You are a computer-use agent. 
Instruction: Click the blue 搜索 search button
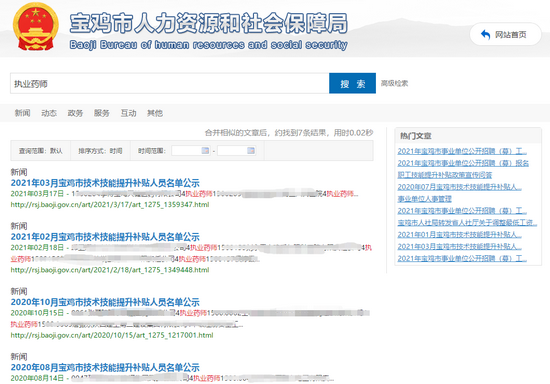click(x=352, y=83)
